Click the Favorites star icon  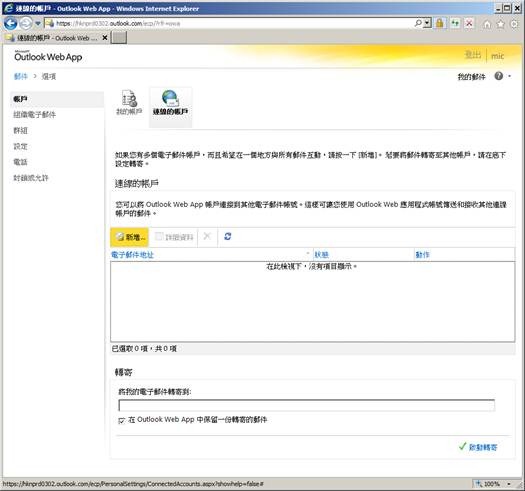[501, 24]
